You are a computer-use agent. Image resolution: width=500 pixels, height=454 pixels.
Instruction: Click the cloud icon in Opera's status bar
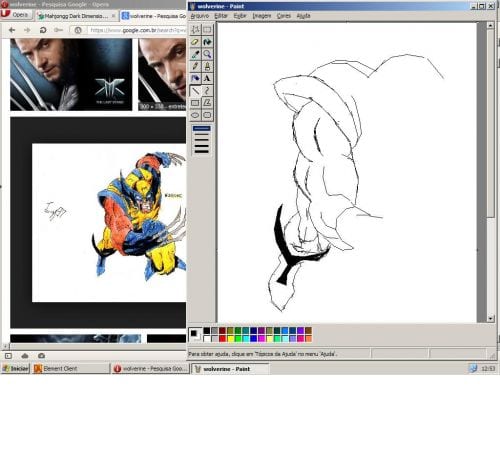25,356
